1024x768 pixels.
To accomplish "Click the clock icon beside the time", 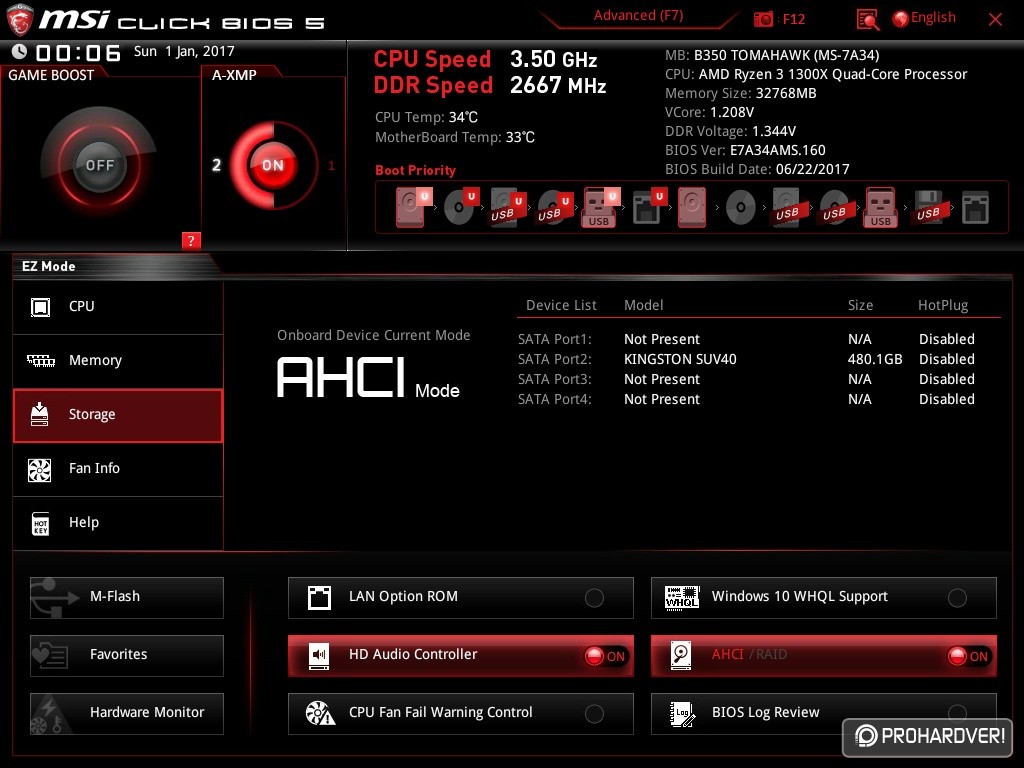I will tap(20, 52).
